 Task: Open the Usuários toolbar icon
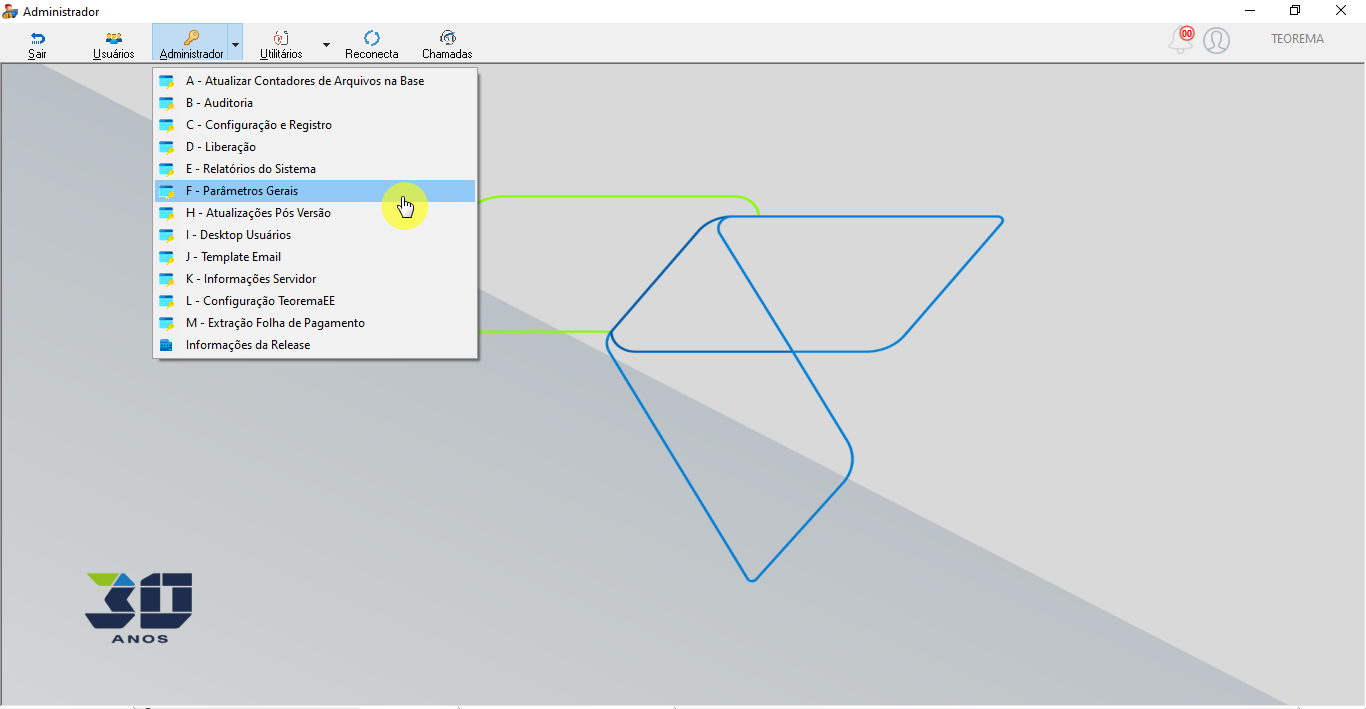tap(114, 38)
